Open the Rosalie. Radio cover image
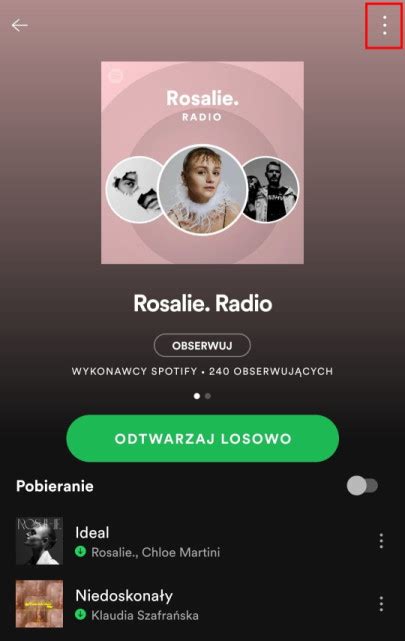Image resolution: width=405 pixels, height=641 pixels. pyautogui.click(x=202, y=163)
